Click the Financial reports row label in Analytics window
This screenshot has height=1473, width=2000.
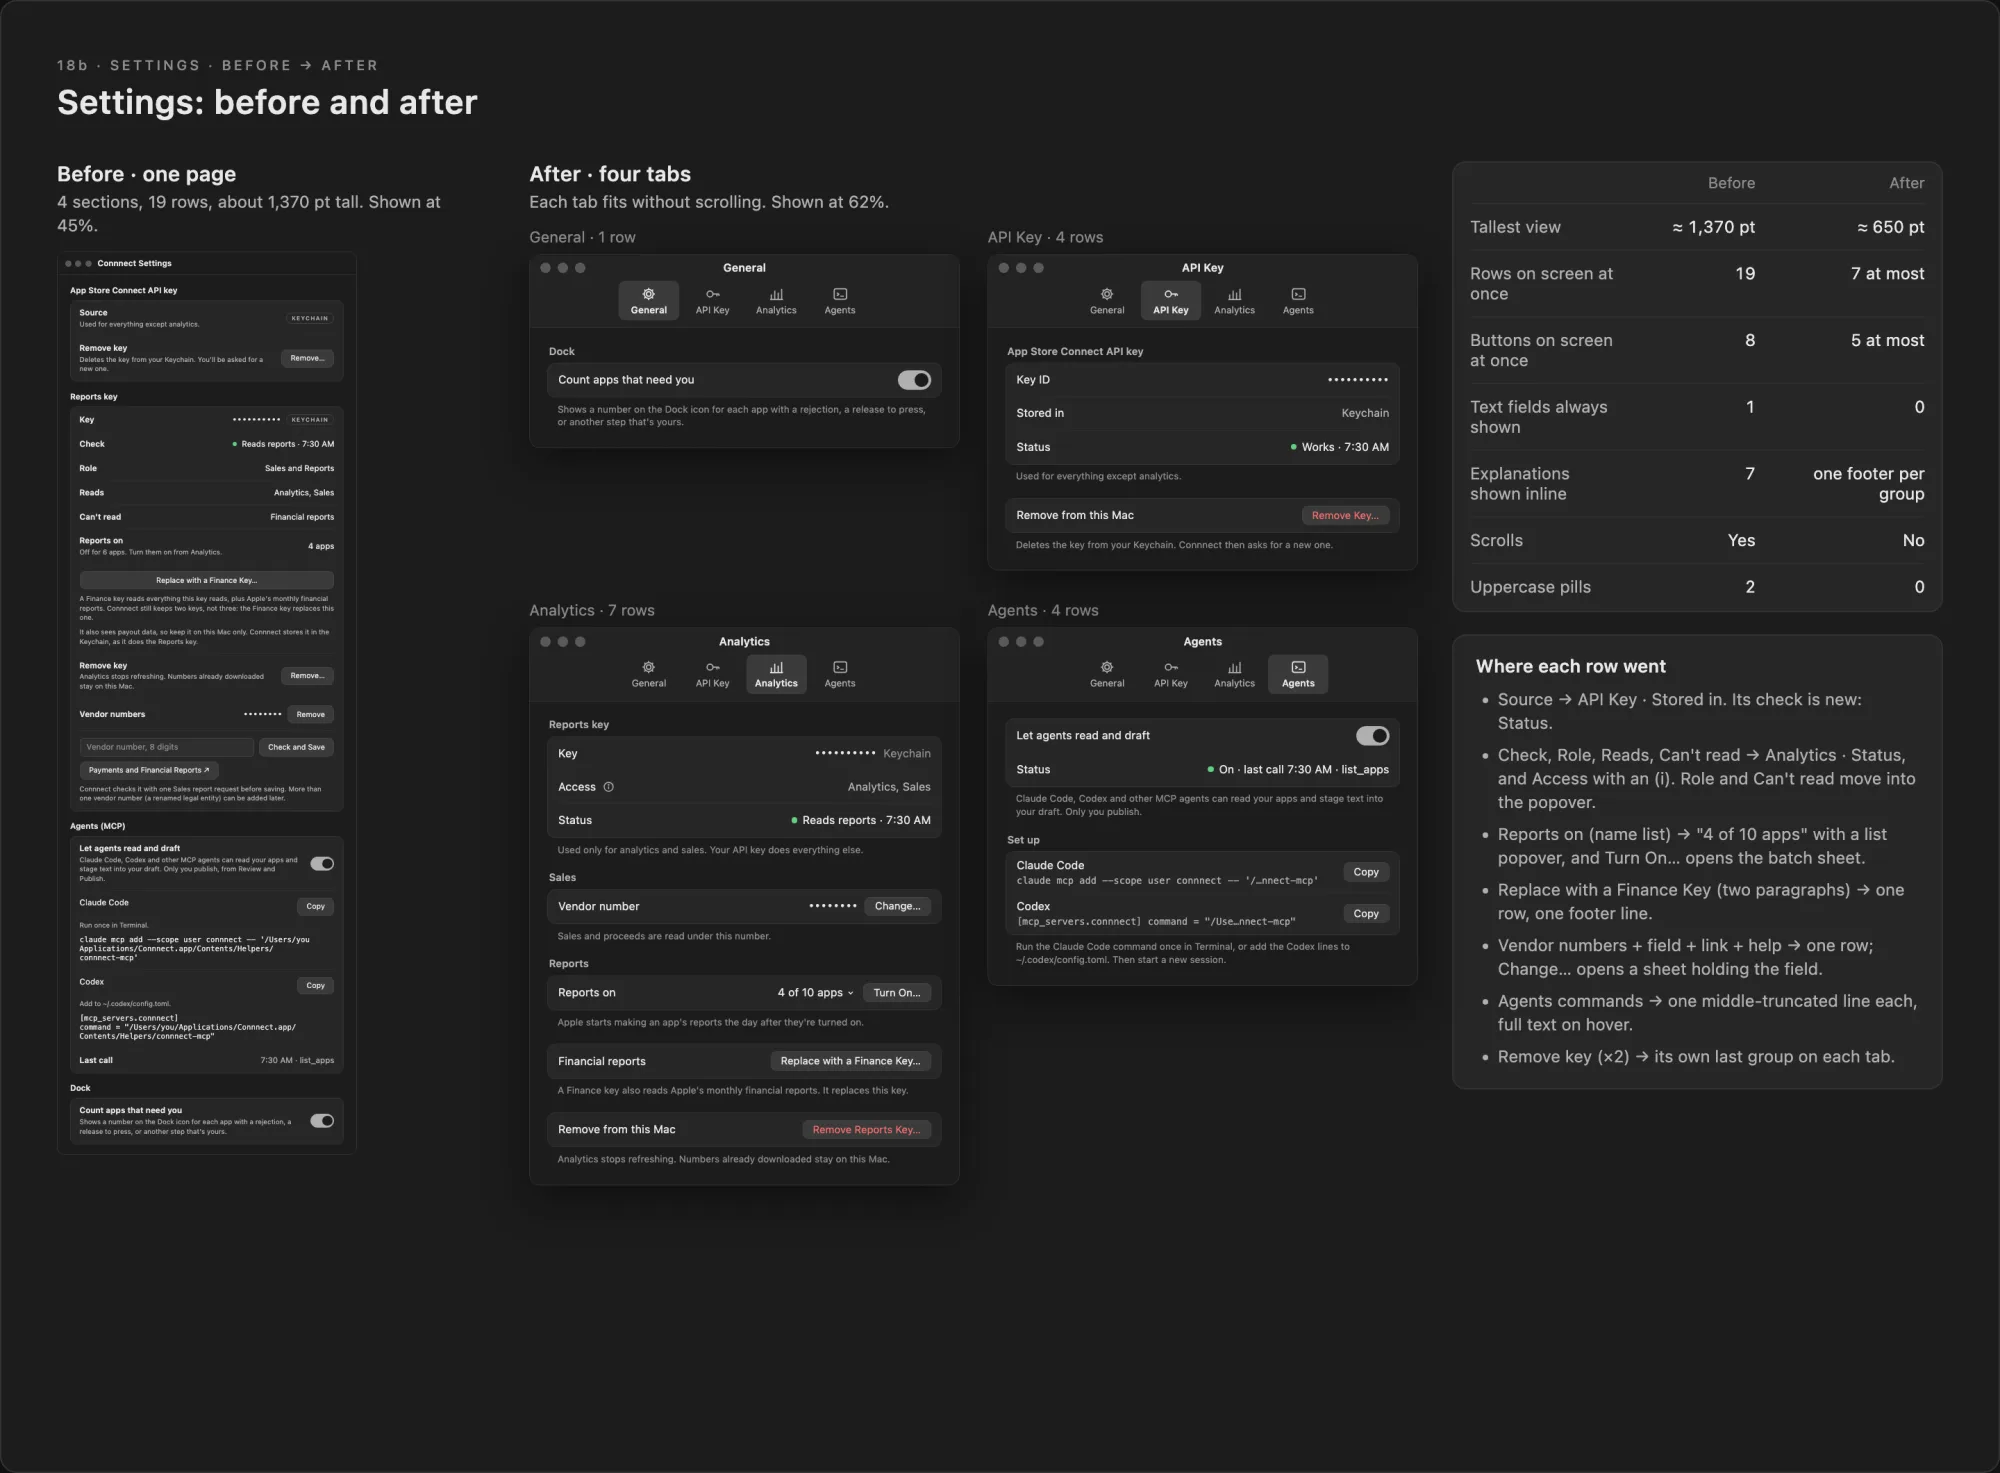tap(602, 1061)
